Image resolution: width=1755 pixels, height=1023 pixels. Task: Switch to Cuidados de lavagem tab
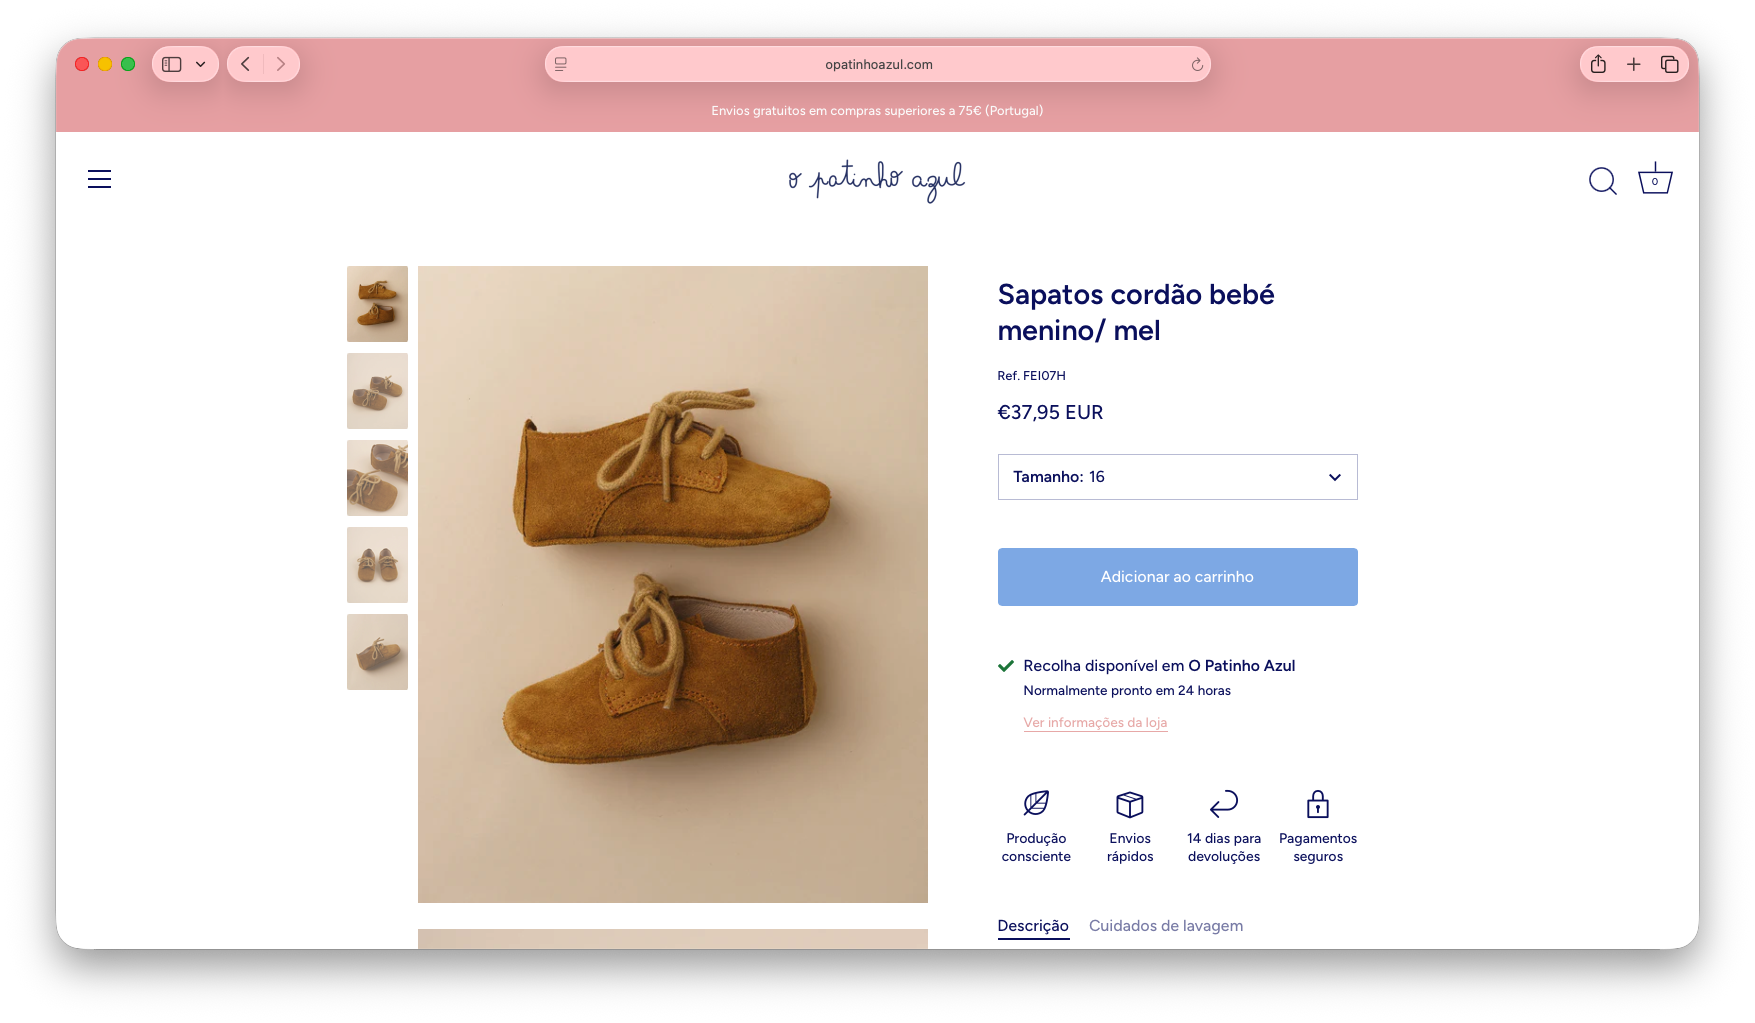pos(1165,926)
